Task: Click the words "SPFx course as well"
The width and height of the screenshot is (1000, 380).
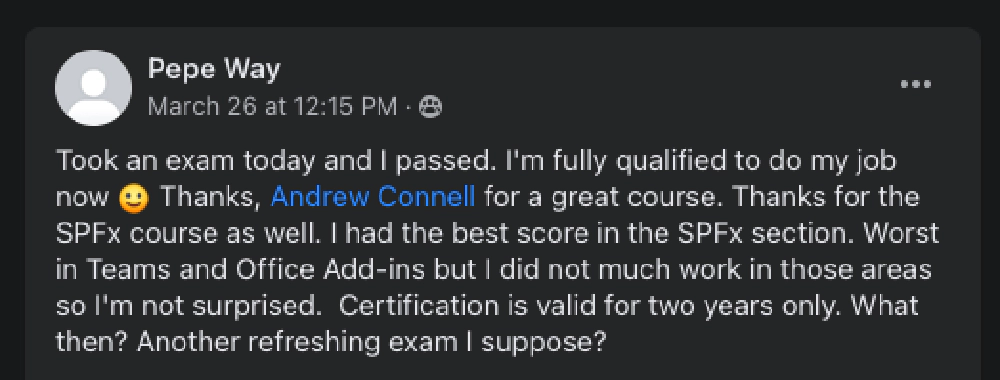Action: (x=188, y=234)
